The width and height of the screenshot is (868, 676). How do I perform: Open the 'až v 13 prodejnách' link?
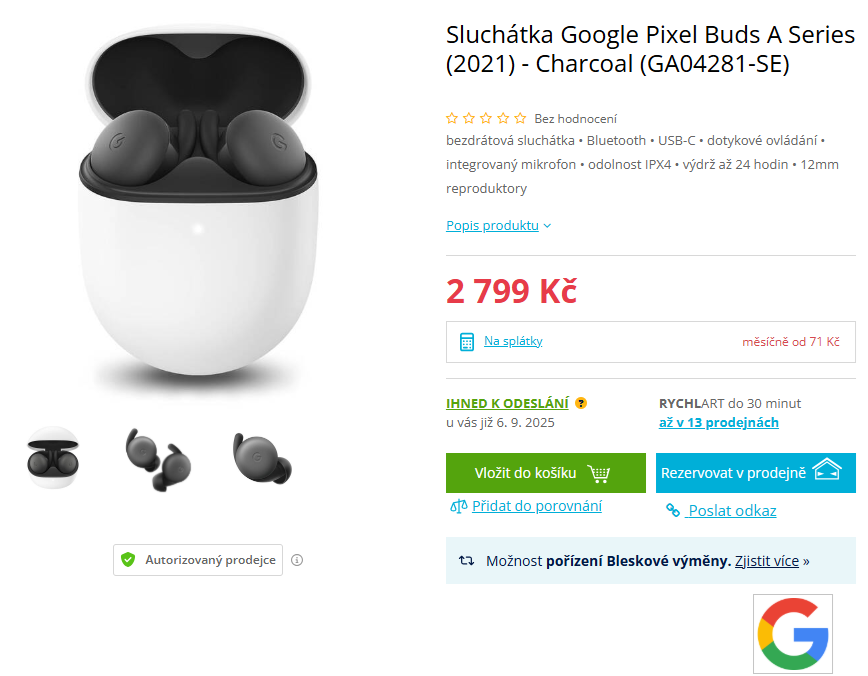tap(719, 422)
